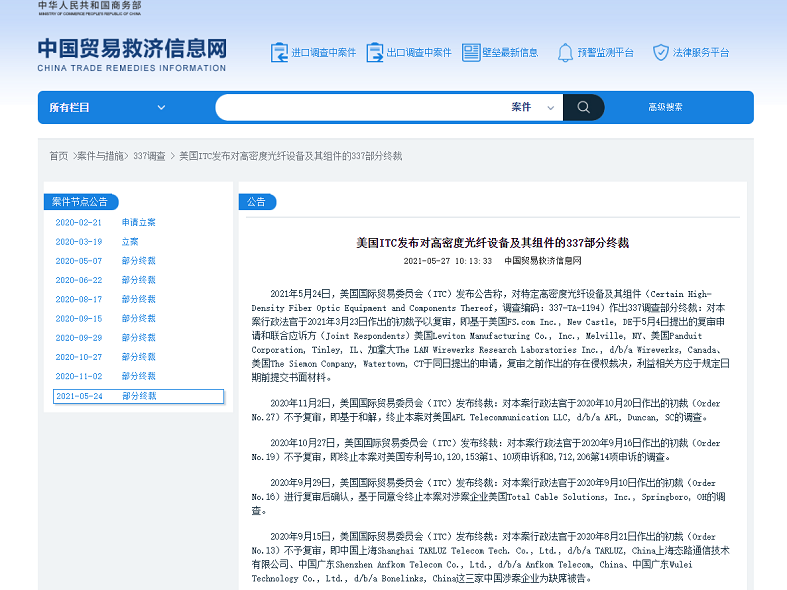Click the publish time 2021-05-27 10:13:33
The height and width of the screenshot is (590, 787).
click(x=448, y=261)
